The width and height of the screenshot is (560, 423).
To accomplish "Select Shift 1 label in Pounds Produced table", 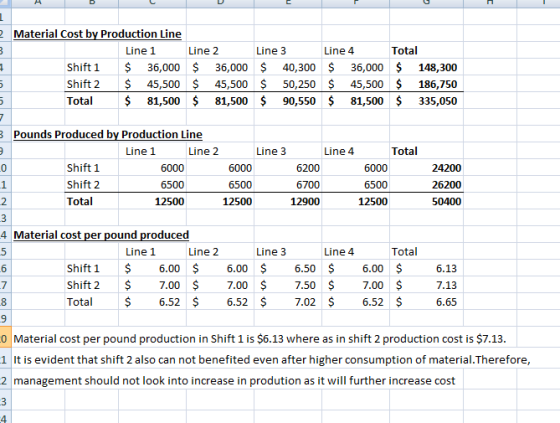I will [x=91, y=168].
